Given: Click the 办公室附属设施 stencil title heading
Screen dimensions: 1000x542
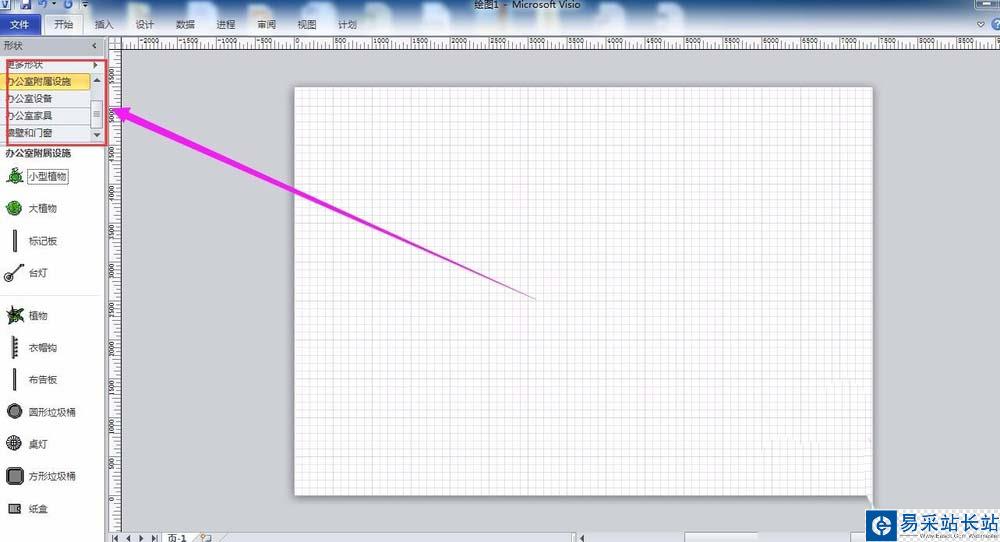Looking at the screenshot, I should (x=38, y=153).
